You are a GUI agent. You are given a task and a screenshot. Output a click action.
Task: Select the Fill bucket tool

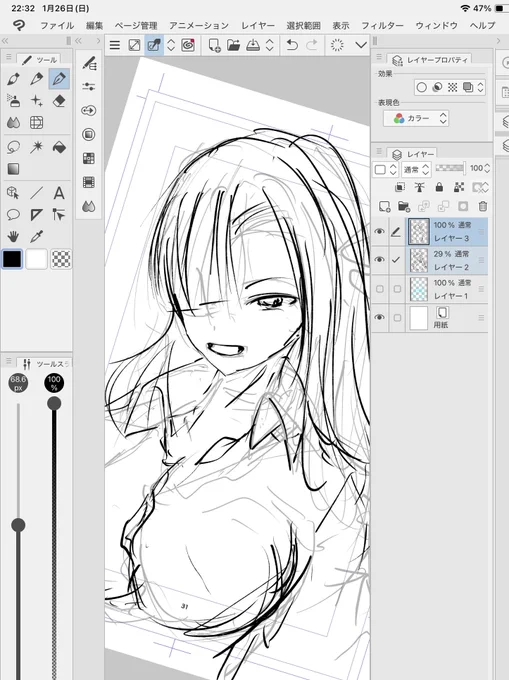(59, 147)
